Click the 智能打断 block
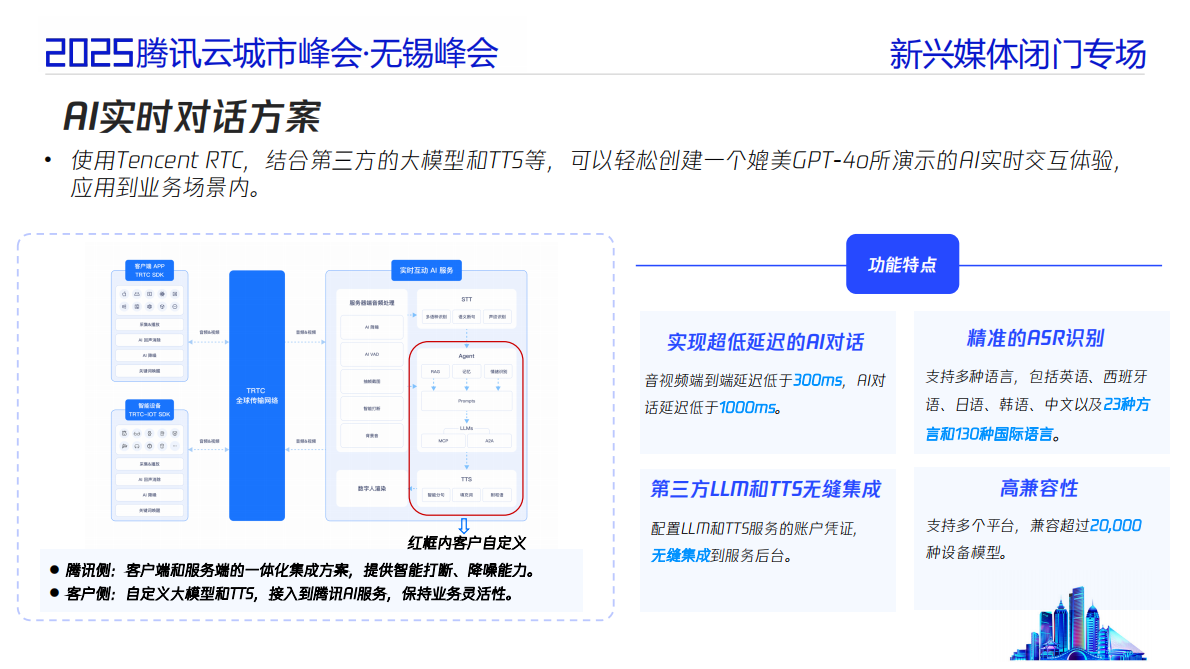The width and height of the screenshot is (1190, 669). click(370, 408)
